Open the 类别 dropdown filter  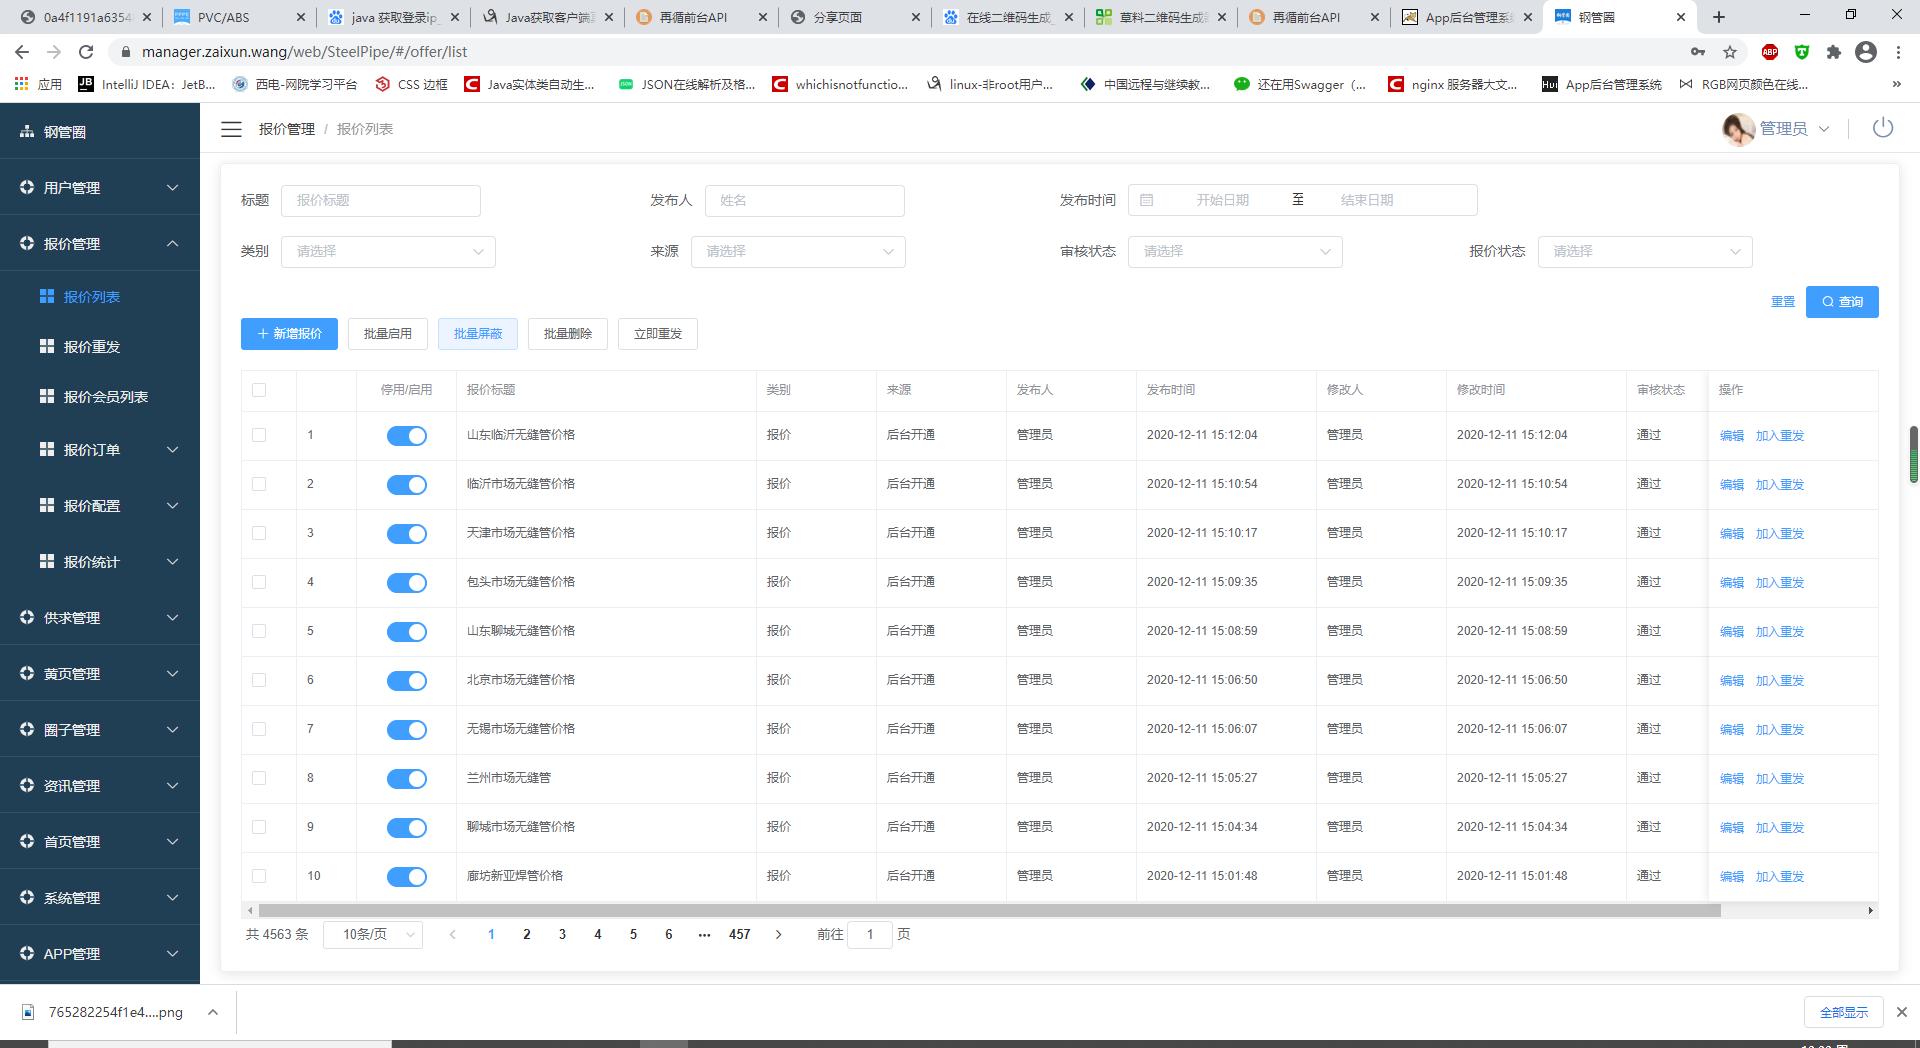(x=388, y=252)
